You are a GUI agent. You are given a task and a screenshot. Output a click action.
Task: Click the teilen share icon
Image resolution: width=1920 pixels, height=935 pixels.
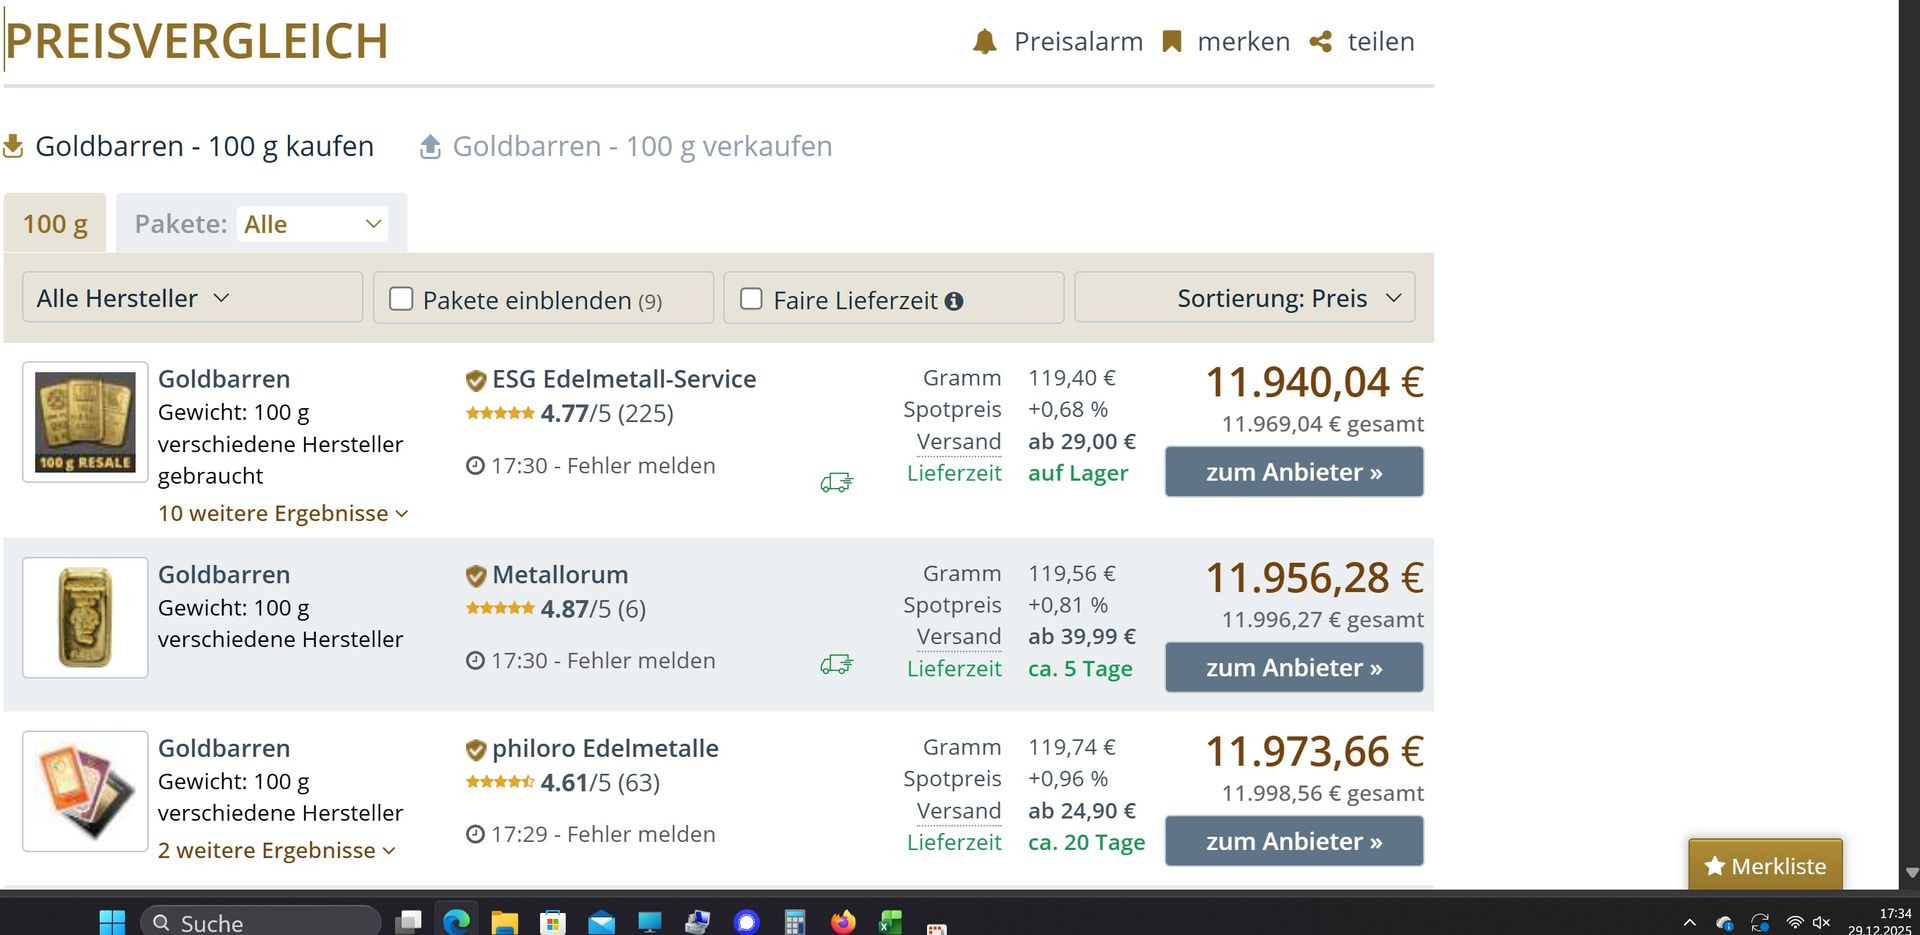1321,42
